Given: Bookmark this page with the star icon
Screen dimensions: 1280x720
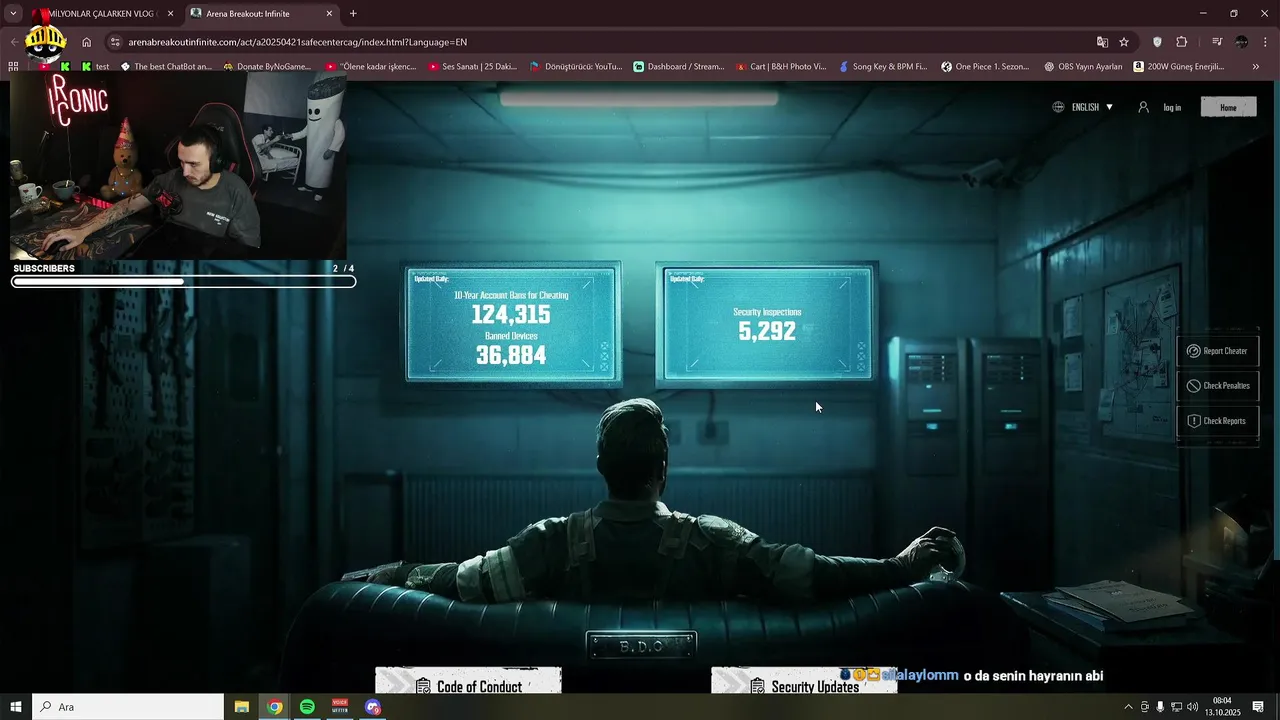Looking at the screenshot, I should [x=1124, y=42].
